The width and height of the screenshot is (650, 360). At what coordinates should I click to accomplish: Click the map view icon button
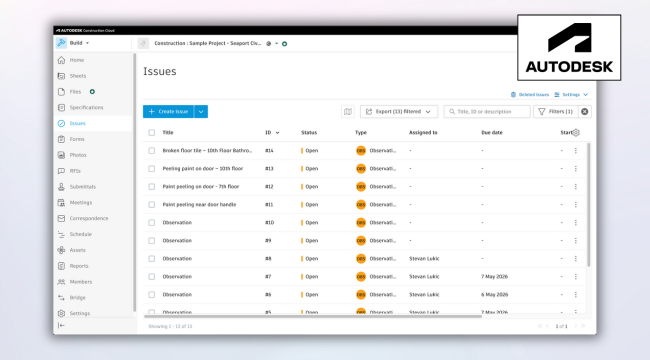pos(348,112)
